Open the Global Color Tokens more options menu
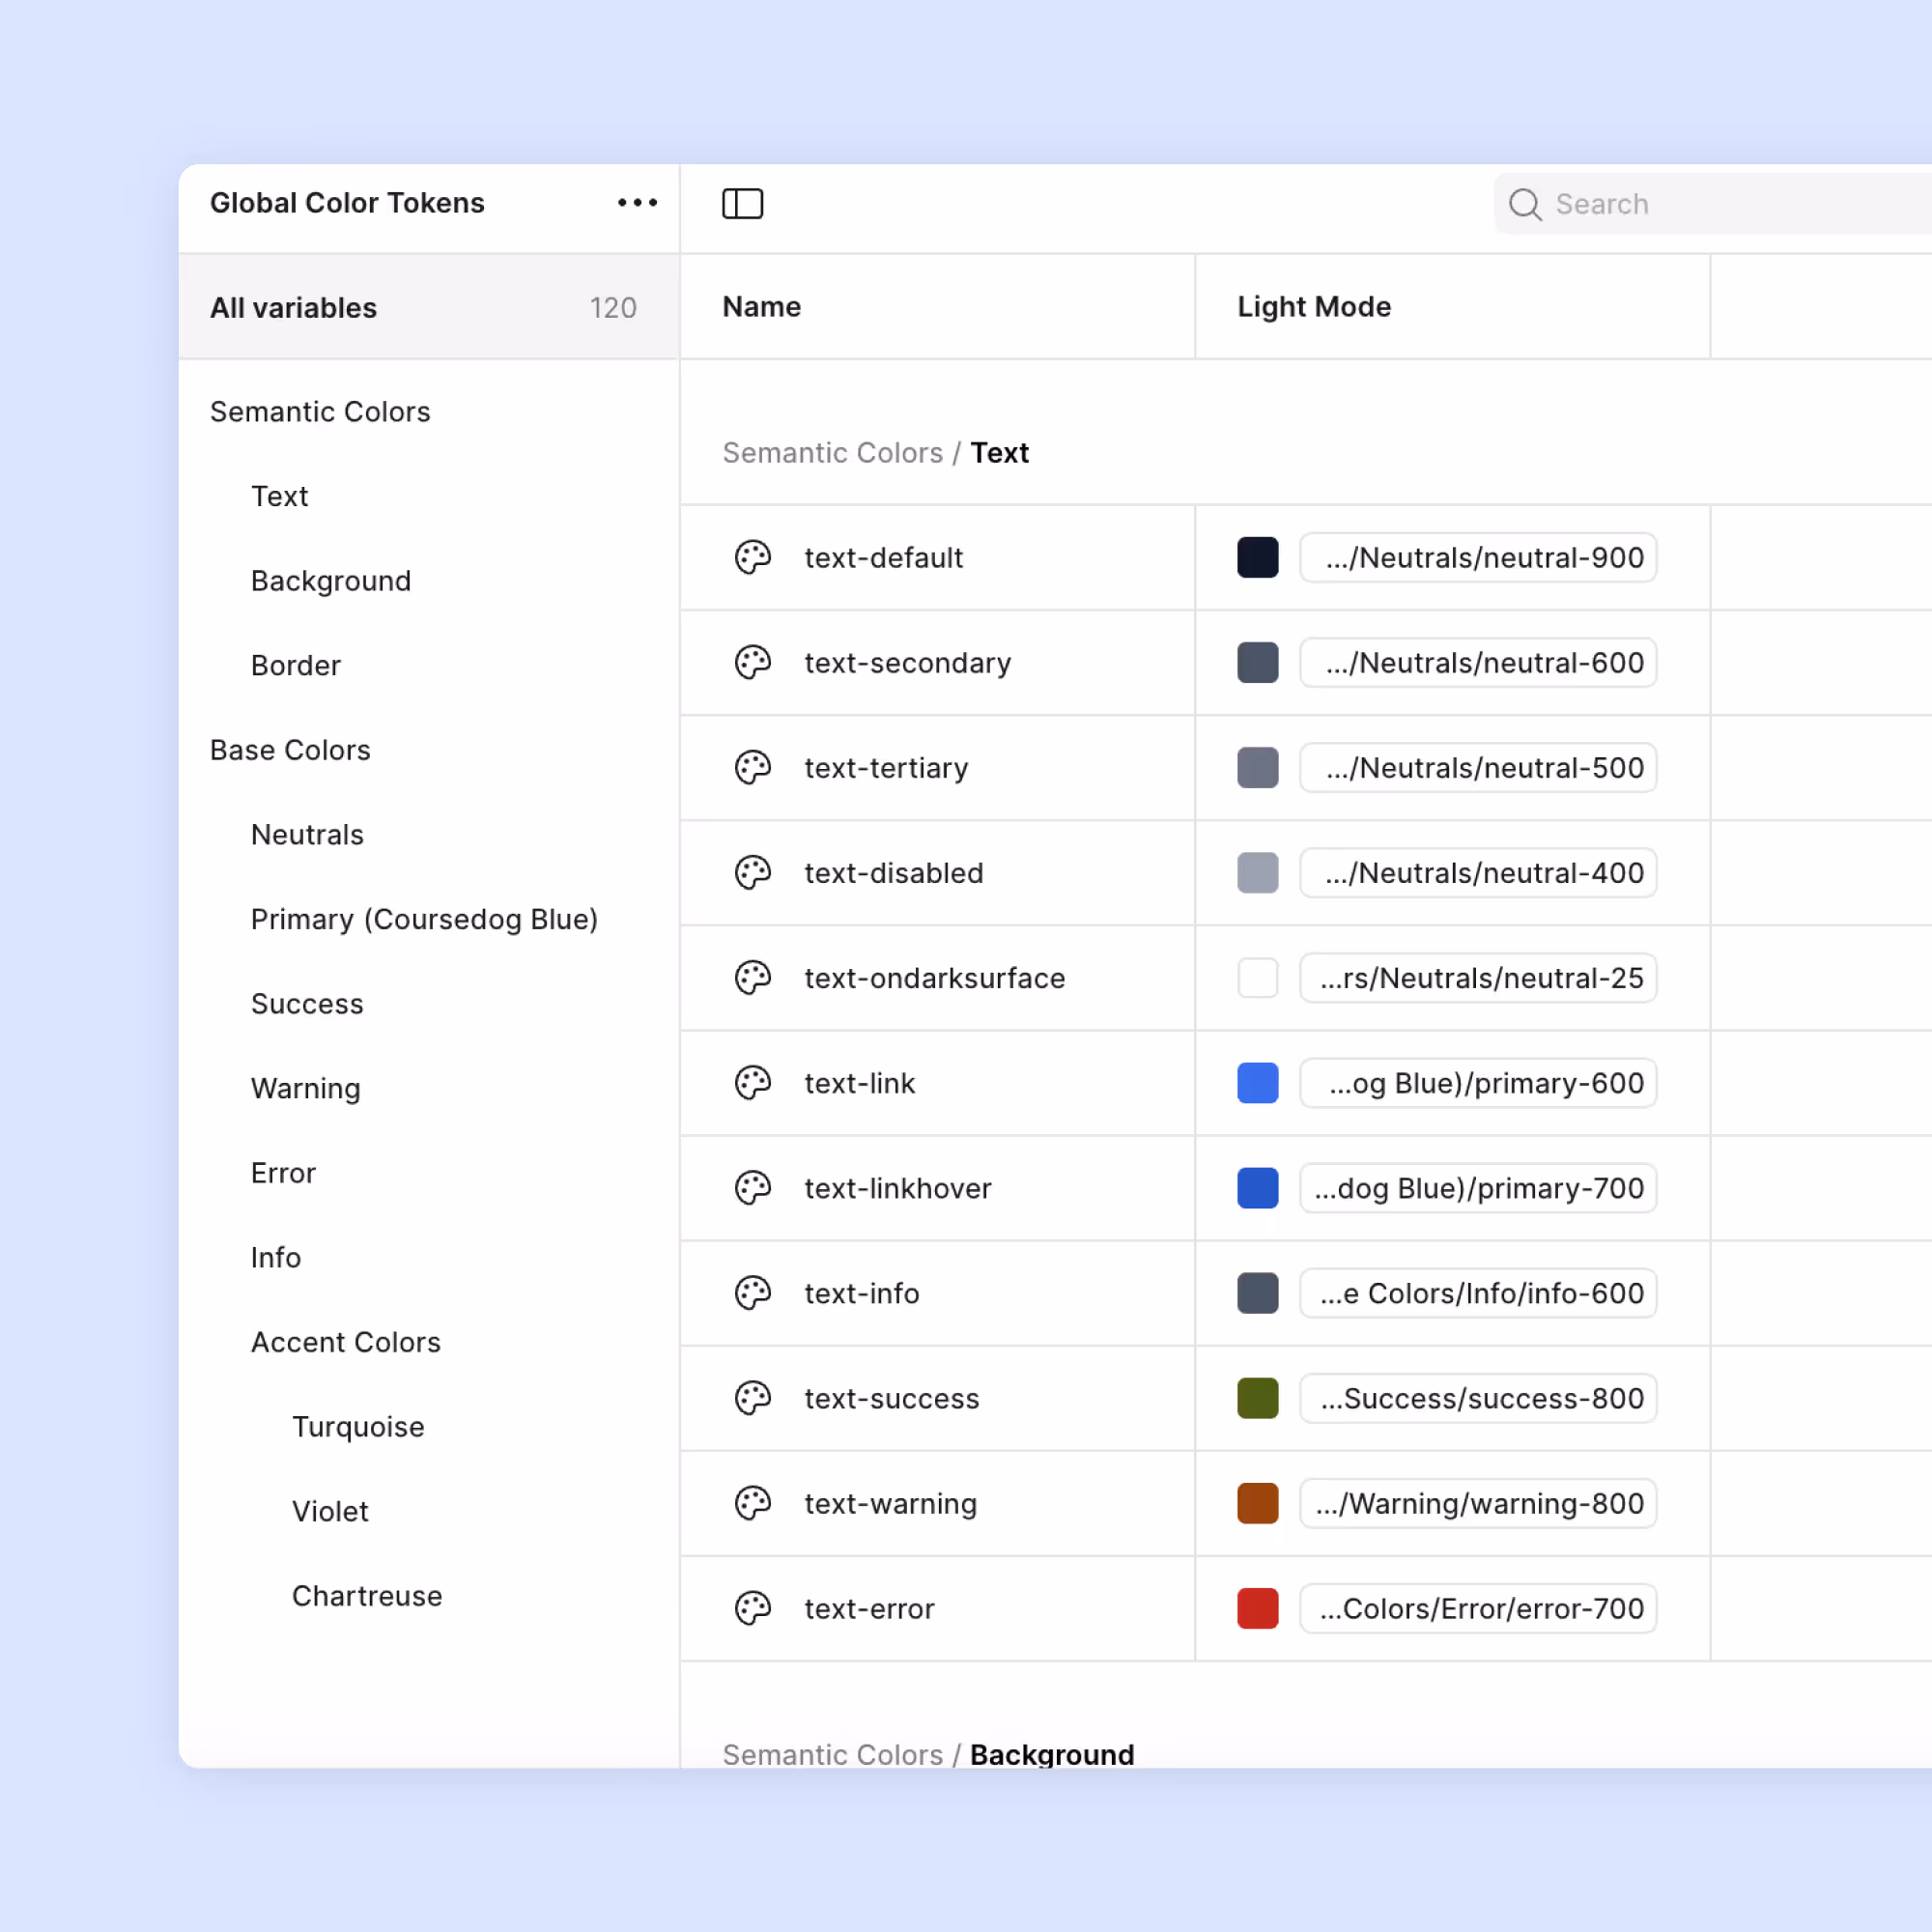The image size is (1932, 1932). click(637, 203)
